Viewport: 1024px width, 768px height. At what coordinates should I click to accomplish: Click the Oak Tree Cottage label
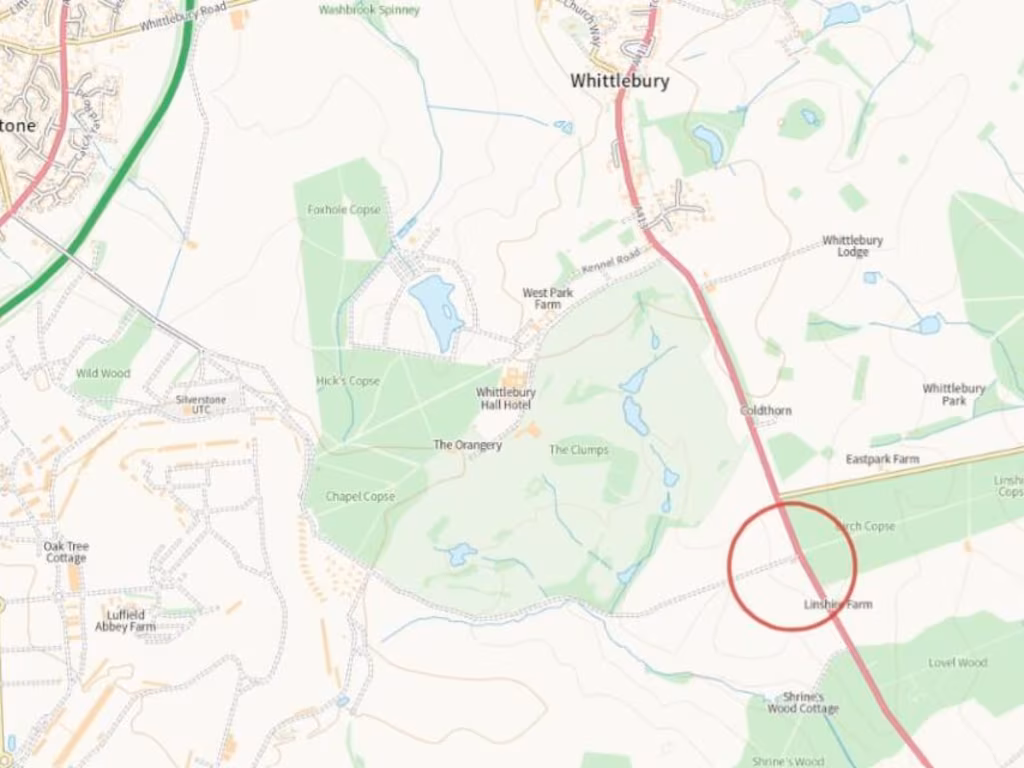pos(66,552)
